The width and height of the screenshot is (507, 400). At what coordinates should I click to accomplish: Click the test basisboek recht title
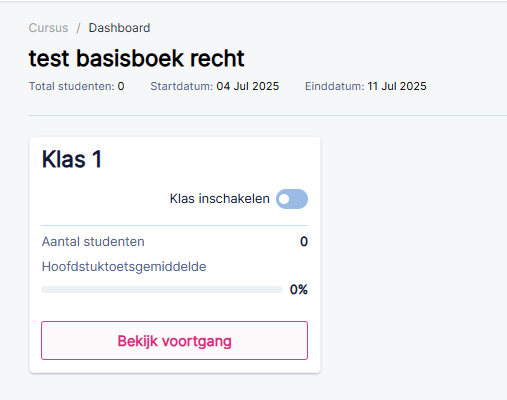tap(137, 58)
